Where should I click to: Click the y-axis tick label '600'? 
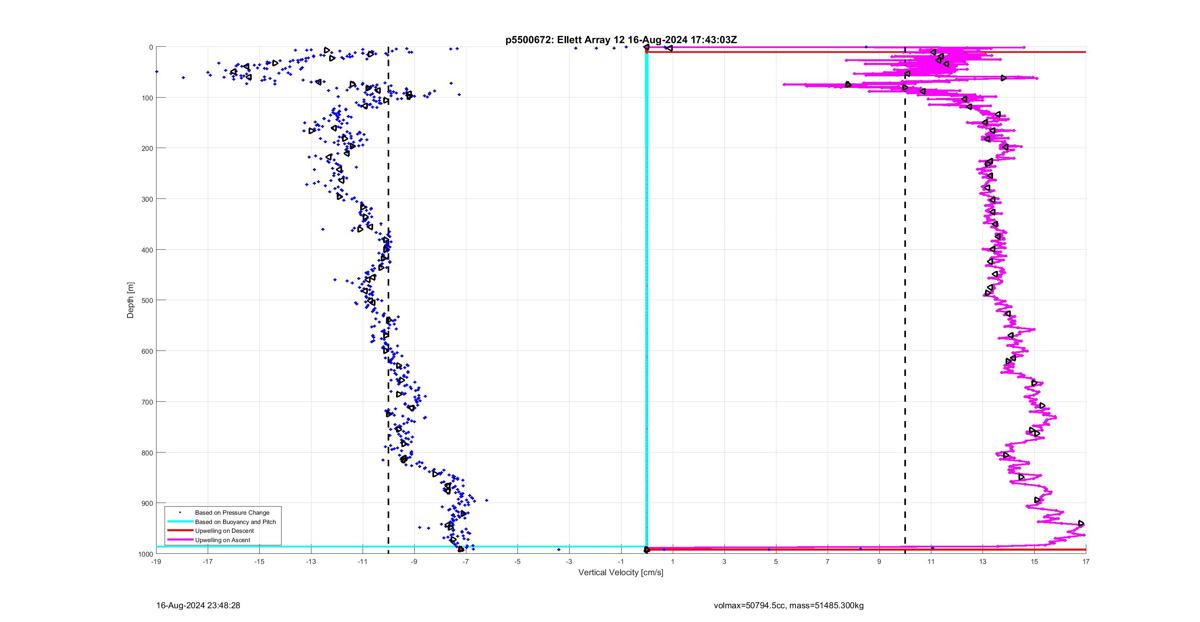pyautogui.click(x=147, y=351)
